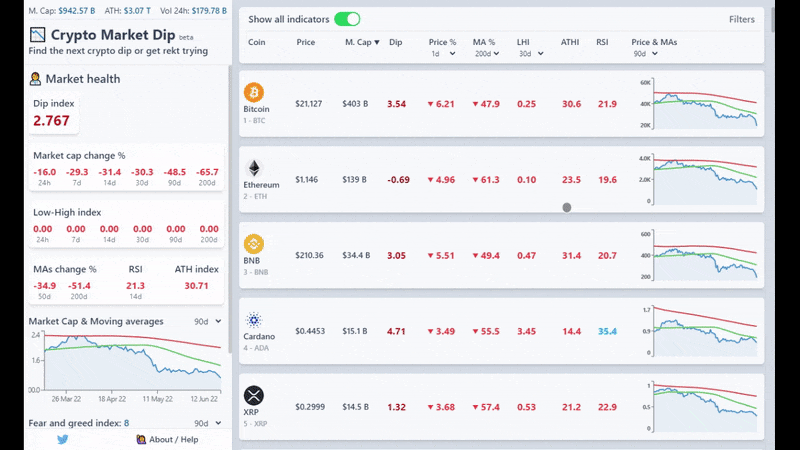Open the Price % 1d period dropdown
The image size is (800, 450).
coord(442,54)
